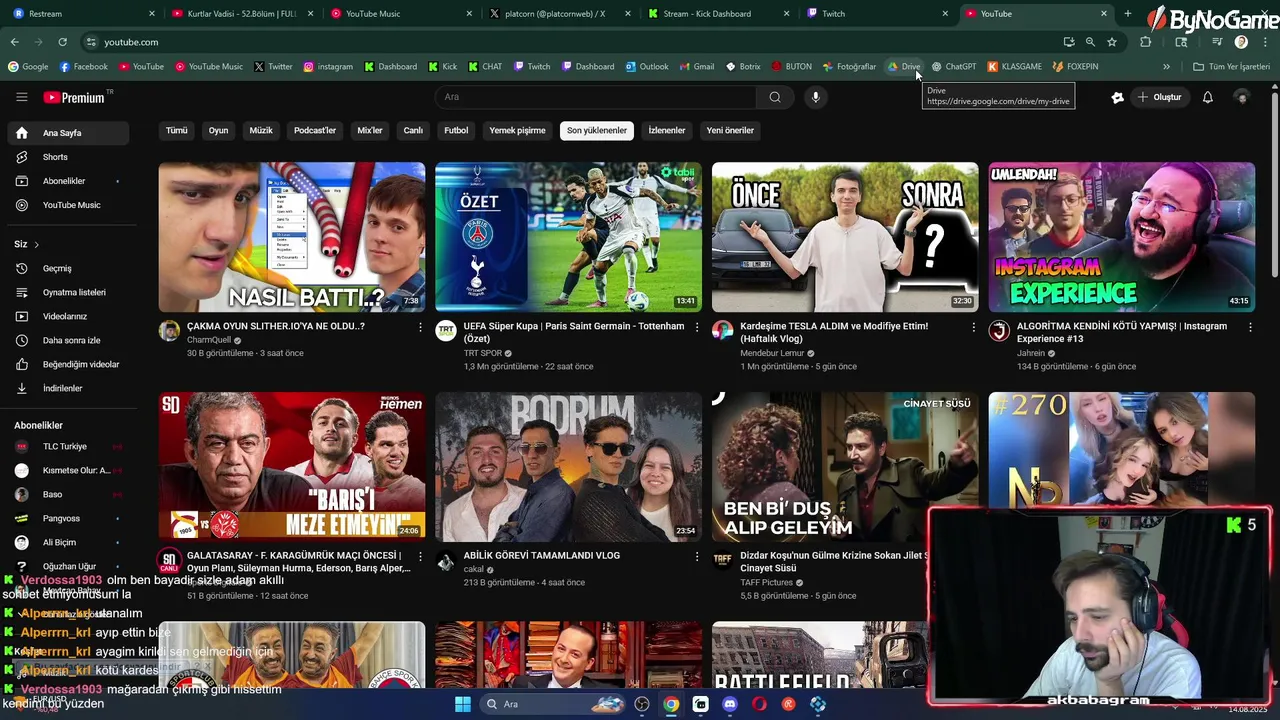
Task: Open Windows Start menu
Action: click(463, 704)
